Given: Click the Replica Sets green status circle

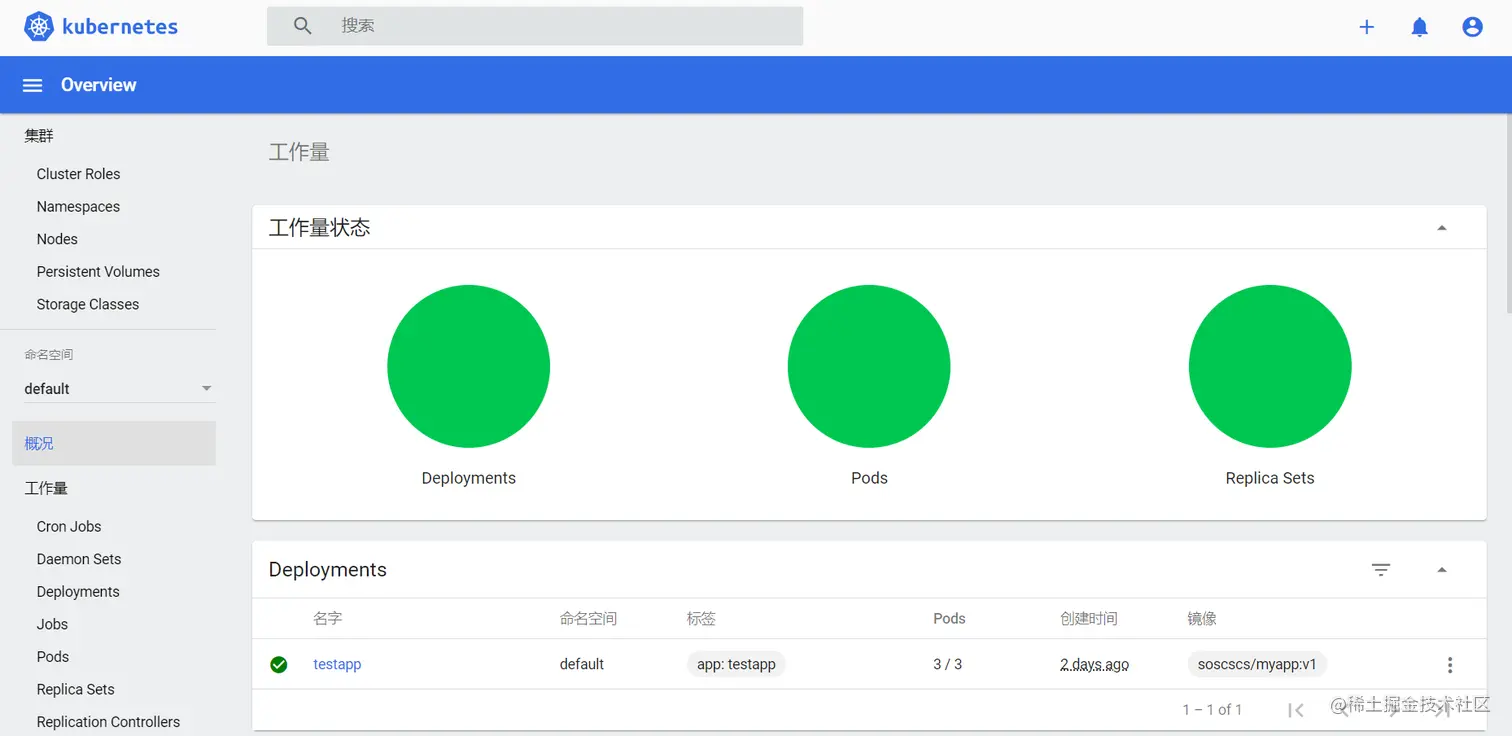Looking at the screenshot, I should (1270, 366).
